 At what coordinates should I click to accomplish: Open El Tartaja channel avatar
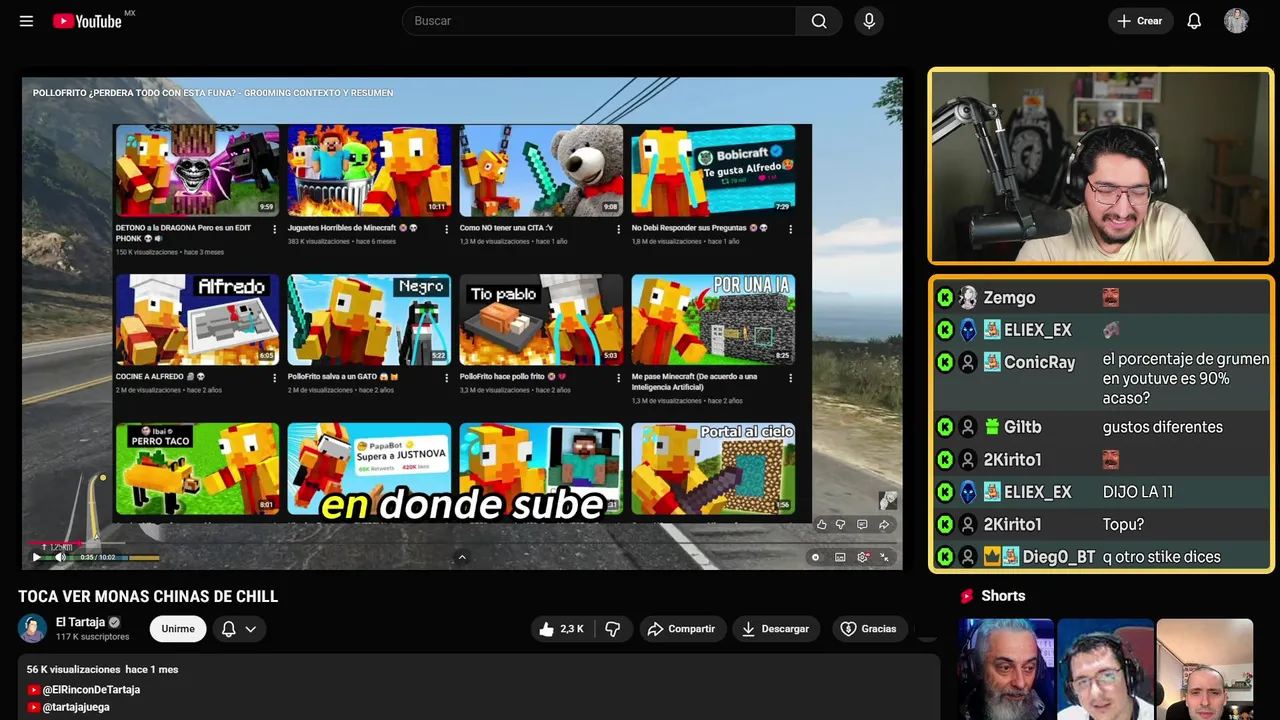33,628
